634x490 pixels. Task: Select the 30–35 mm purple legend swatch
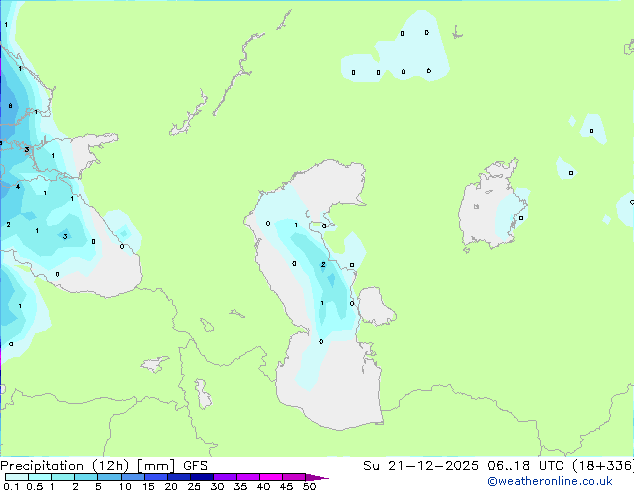click(224, 477)
